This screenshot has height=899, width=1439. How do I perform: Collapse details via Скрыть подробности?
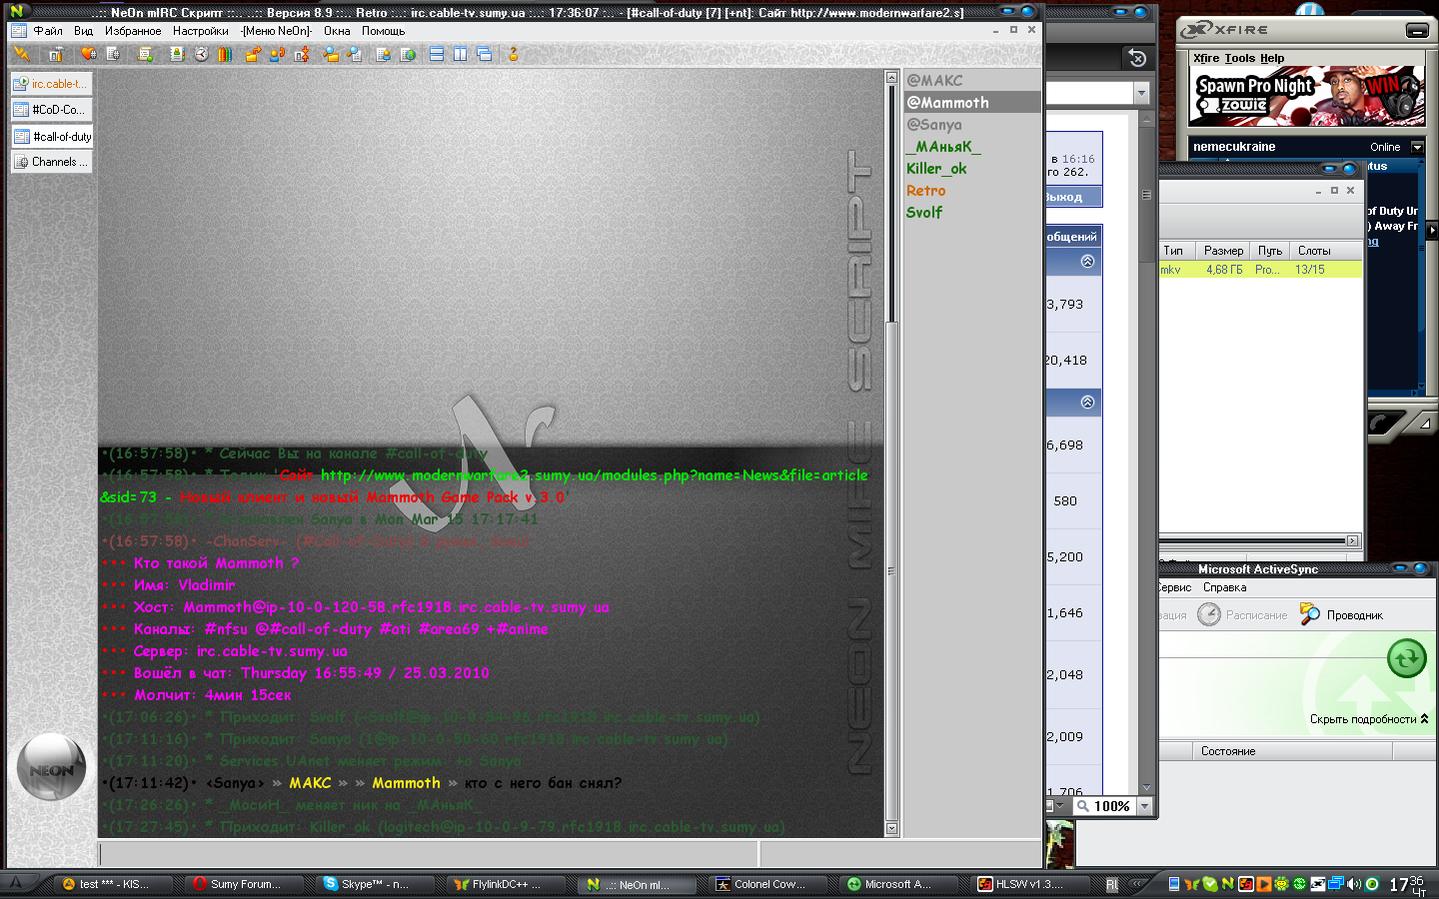[x=1368, y=719]
